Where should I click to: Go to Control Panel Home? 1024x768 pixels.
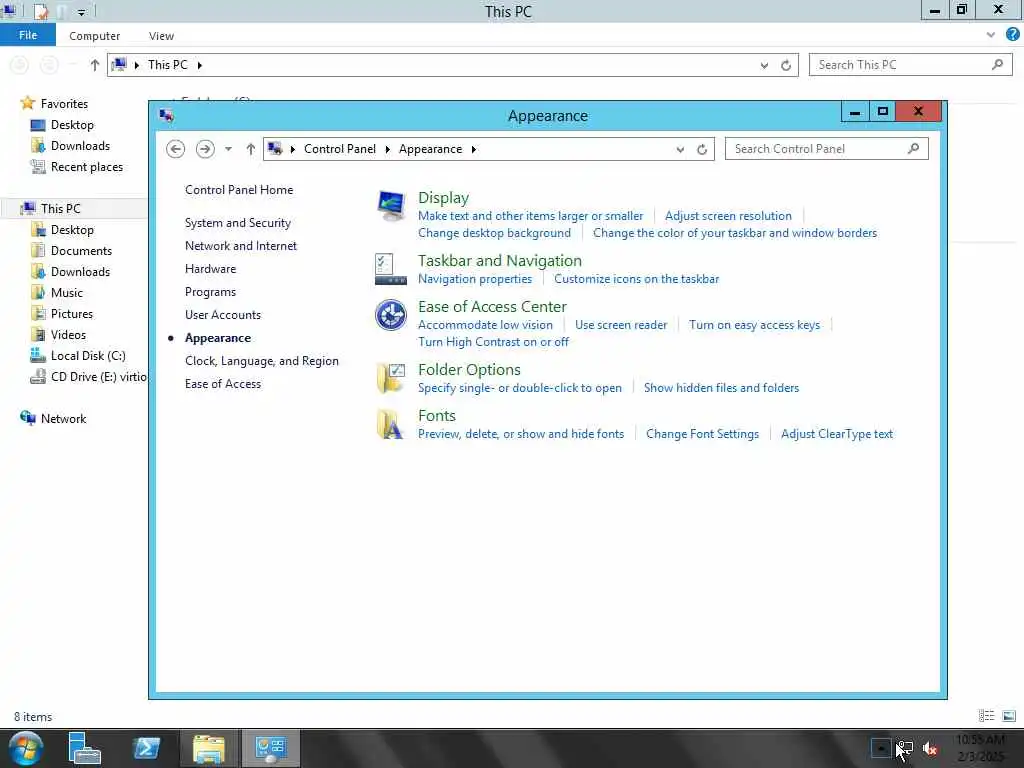[239, 190]
